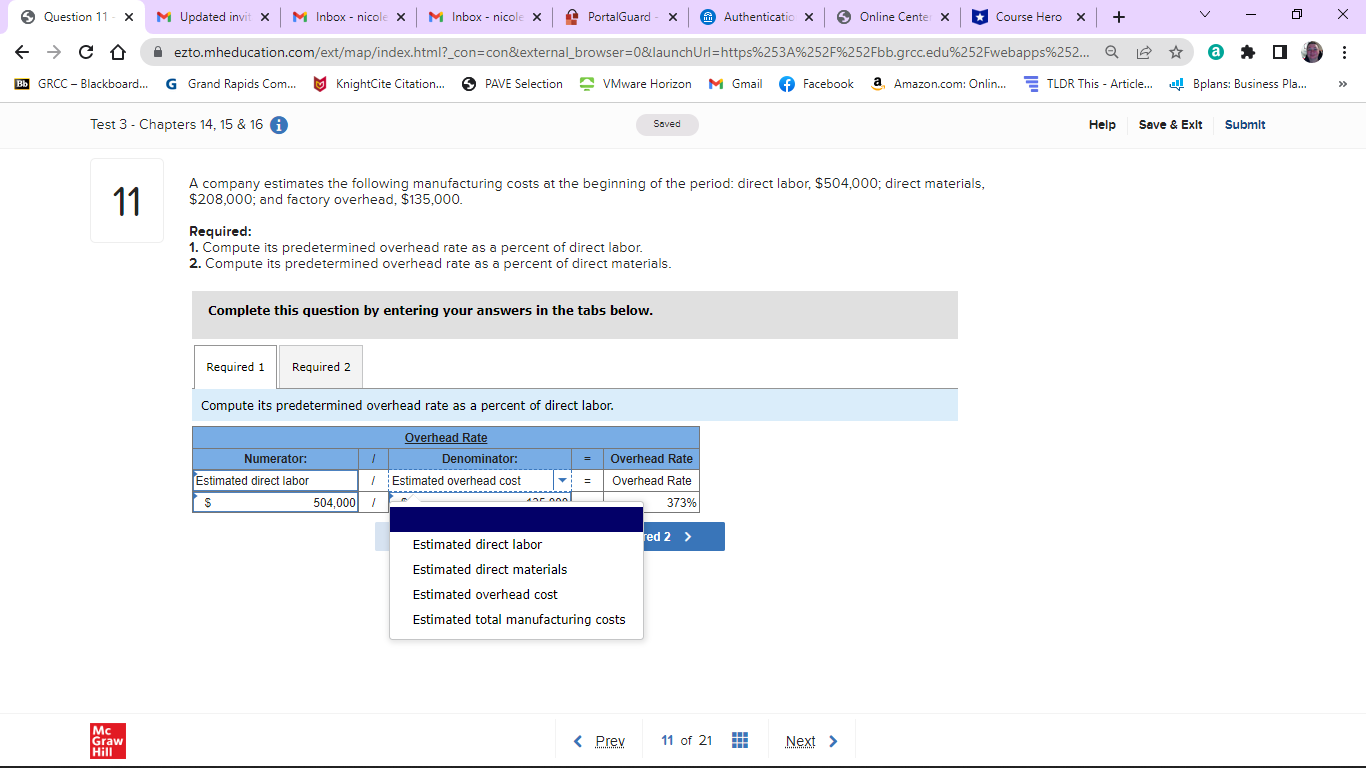Switch to the Required 2 tab
This screenshot has width=1366, height=768.
coord(320,367)
